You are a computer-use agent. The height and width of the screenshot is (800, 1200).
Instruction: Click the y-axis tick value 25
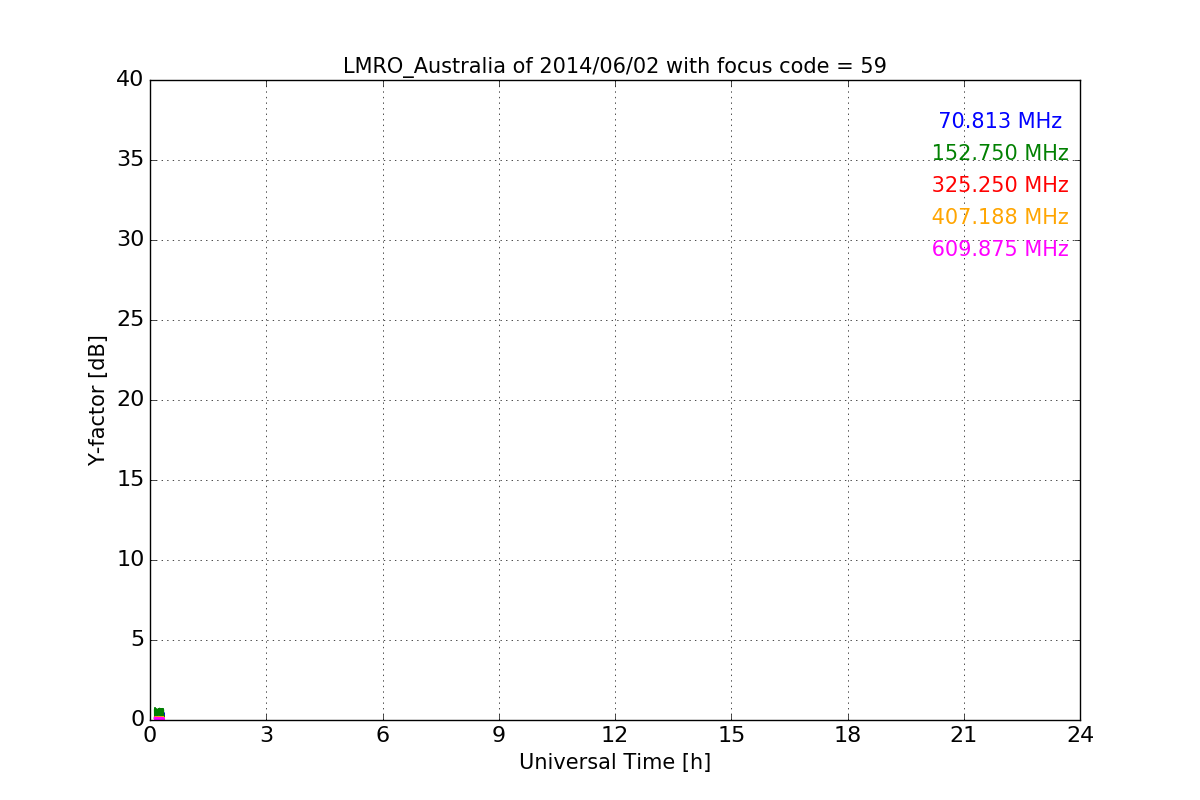130,319
